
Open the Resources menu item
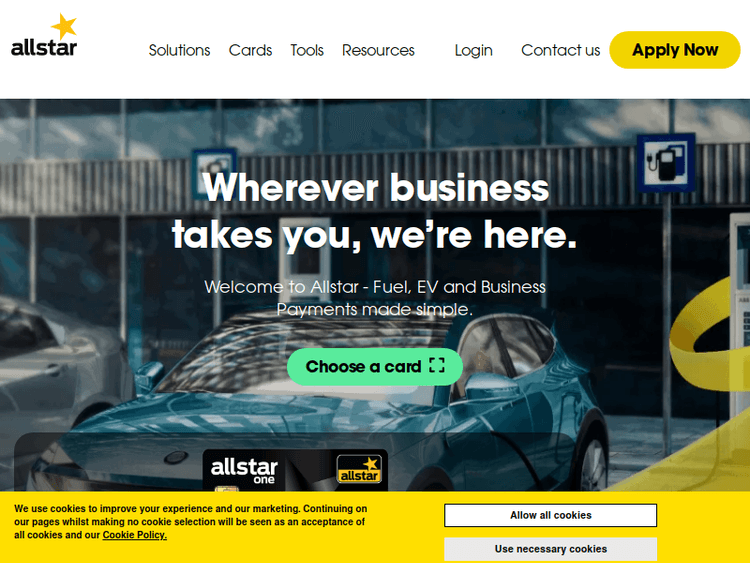coord(378,50)
